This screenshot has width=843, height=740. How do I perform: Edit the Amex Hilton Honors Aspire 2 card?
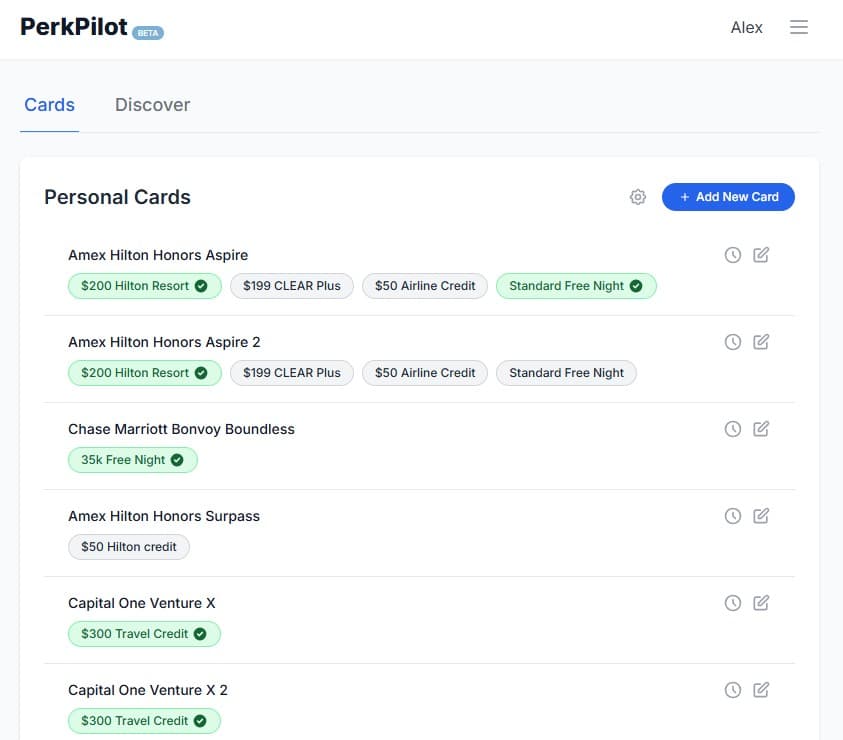click(x=760, y=341)
